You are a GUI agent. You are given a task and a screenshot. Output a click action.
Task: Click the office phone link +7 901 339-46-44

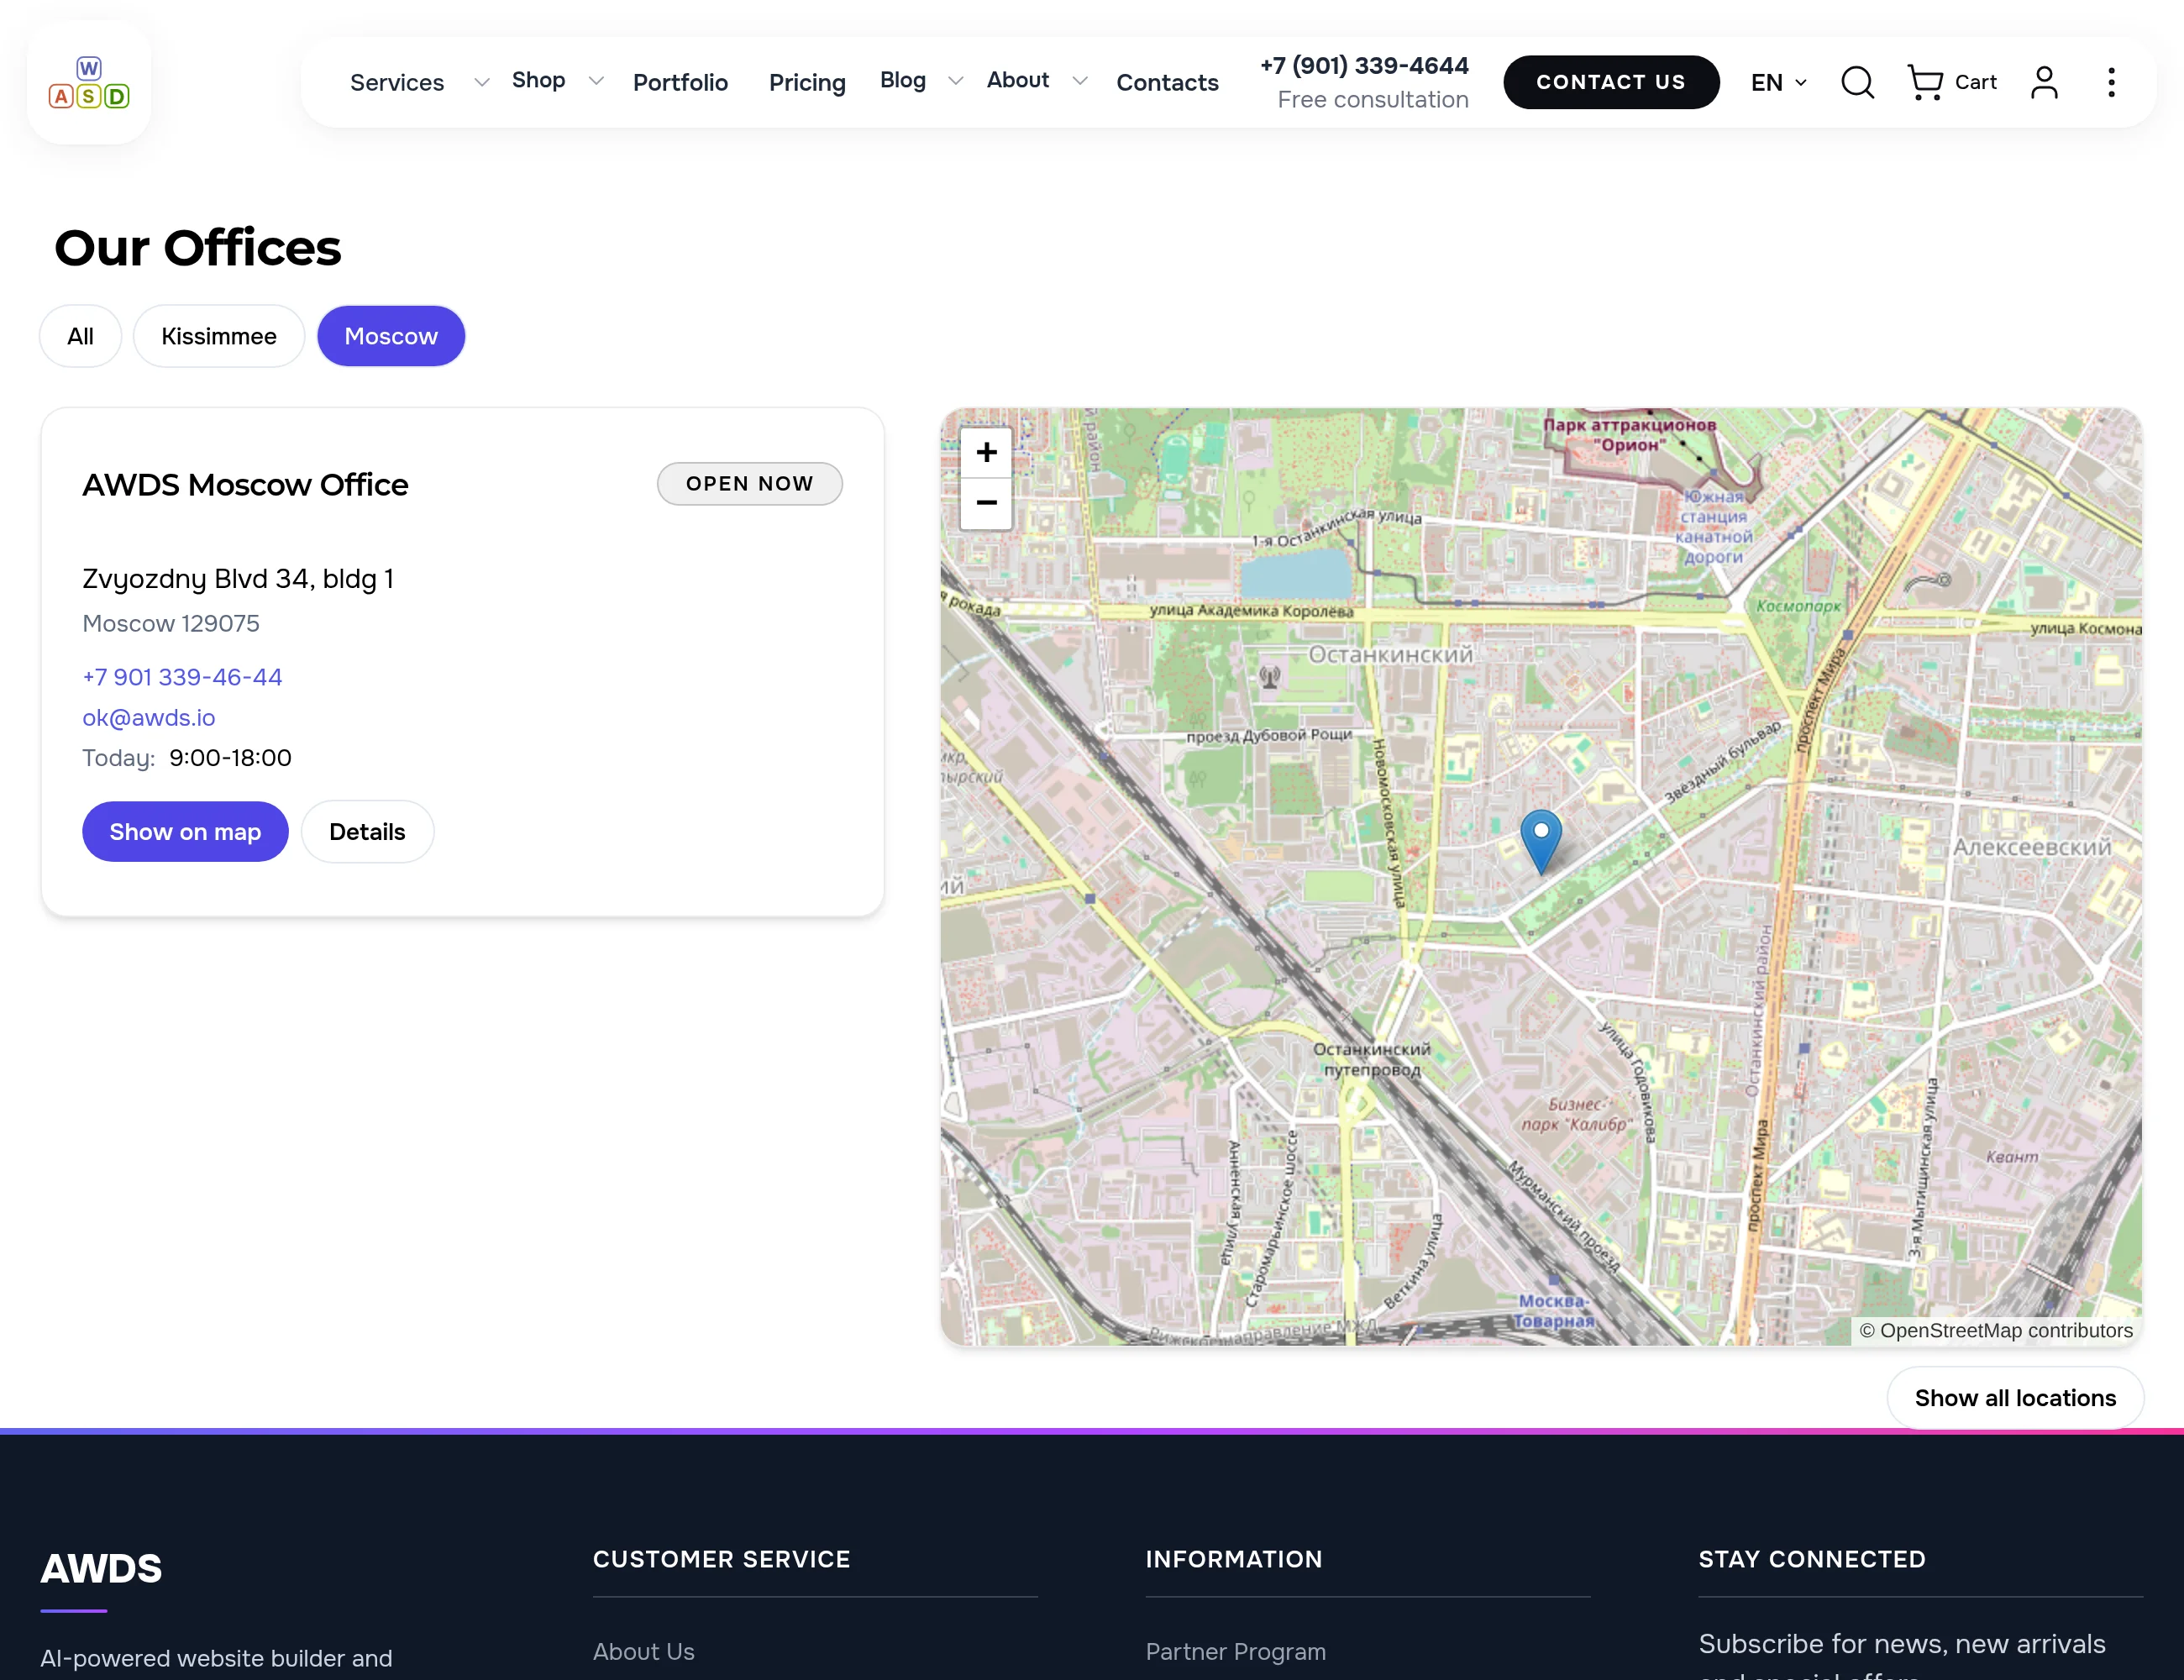click(x=182, y=677)
